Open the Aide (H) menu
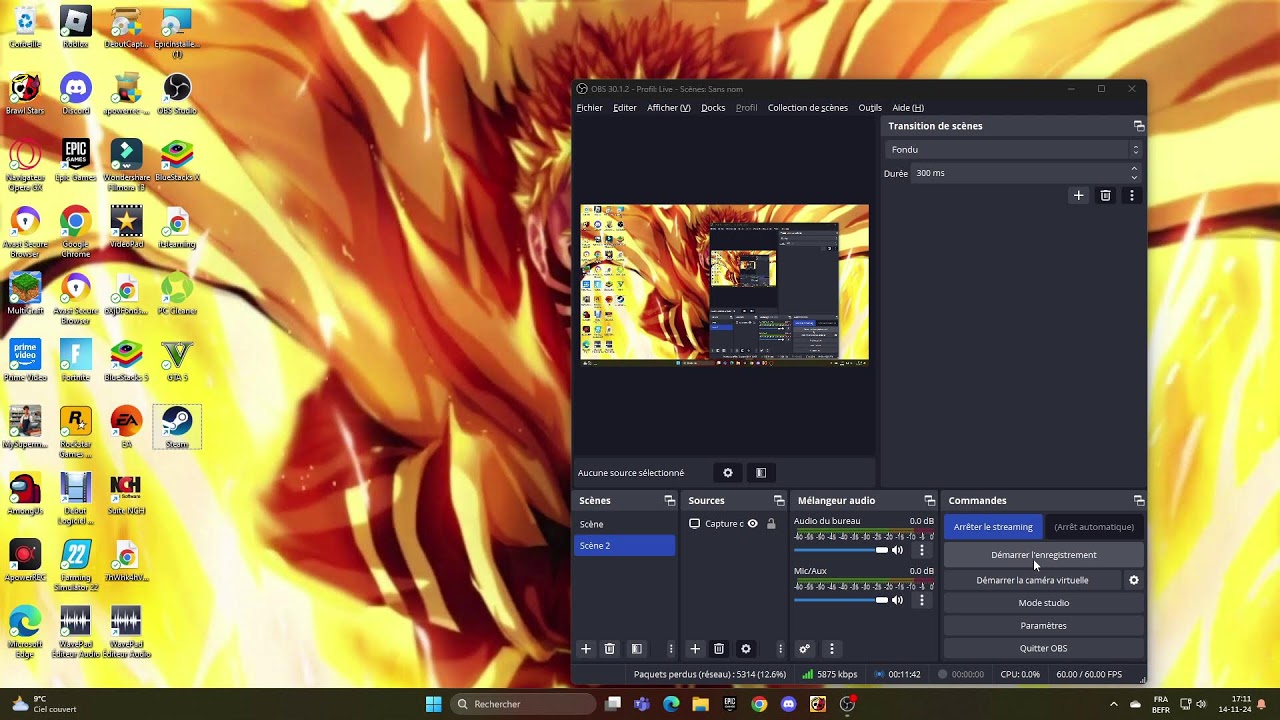This screenshot has height=720, width=1280. point(908,108)
